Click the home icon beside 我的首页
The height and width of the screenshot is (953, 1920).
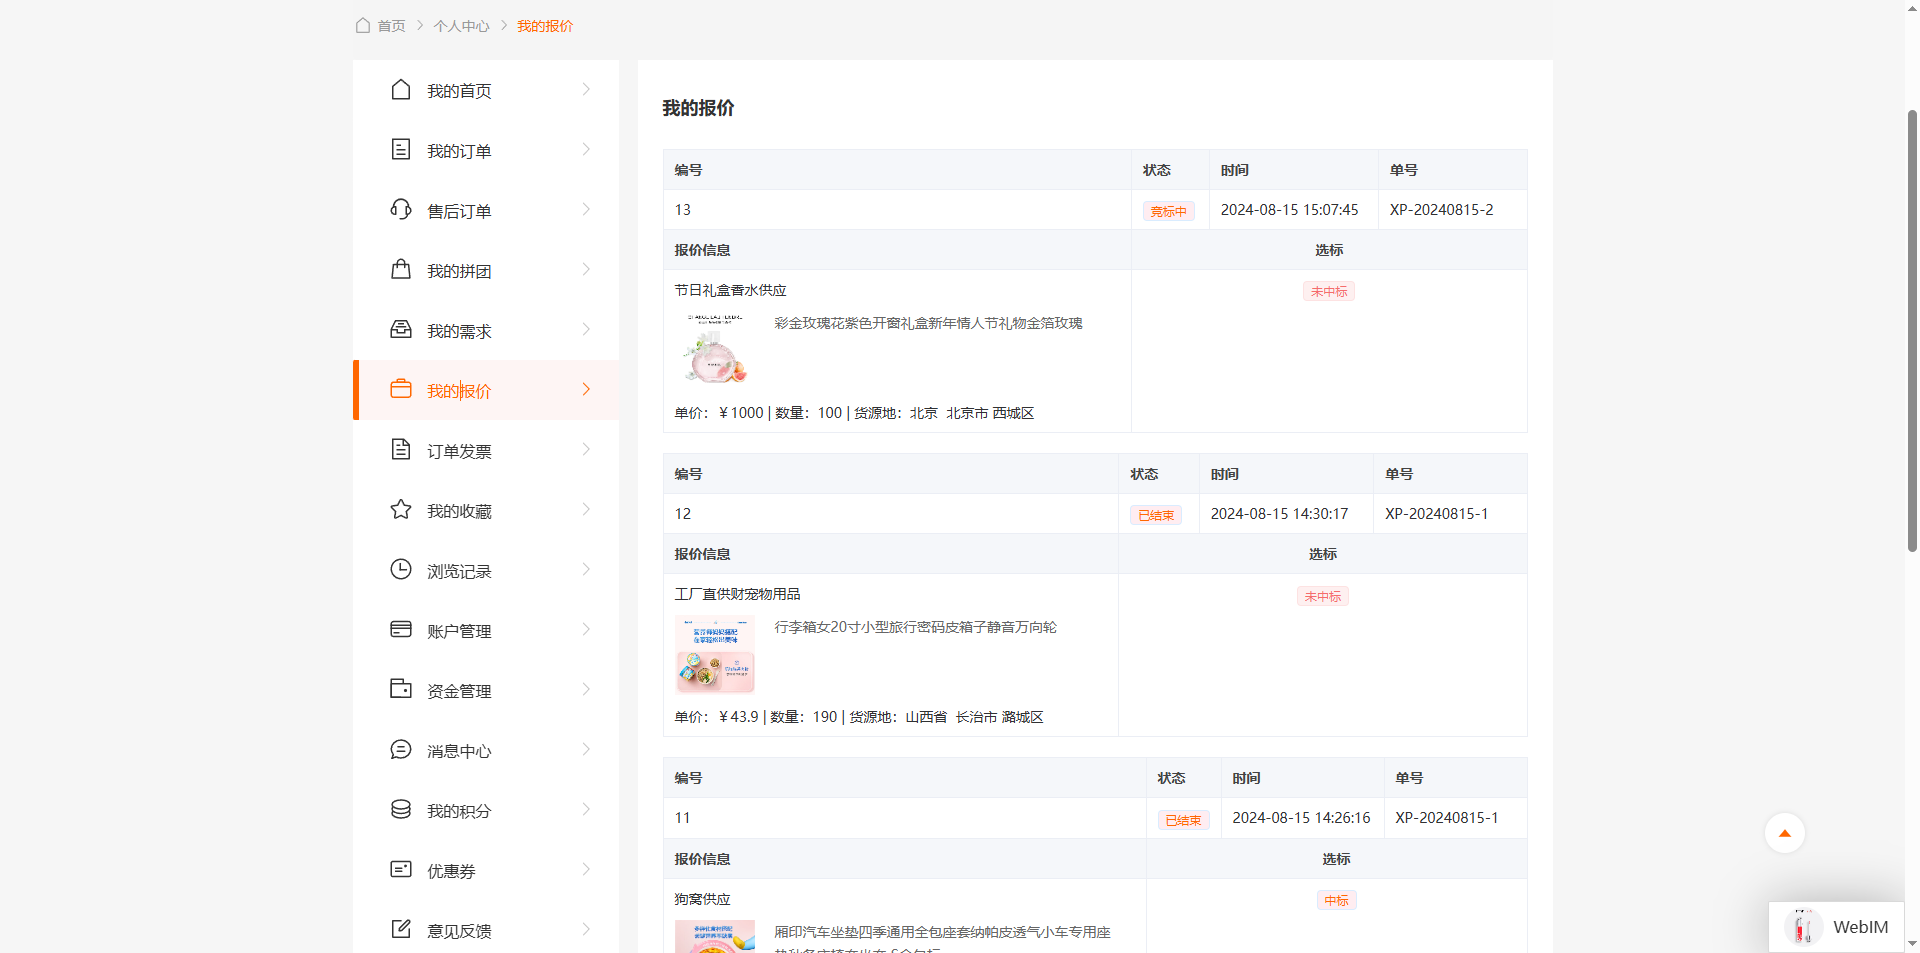coord(401,90)
